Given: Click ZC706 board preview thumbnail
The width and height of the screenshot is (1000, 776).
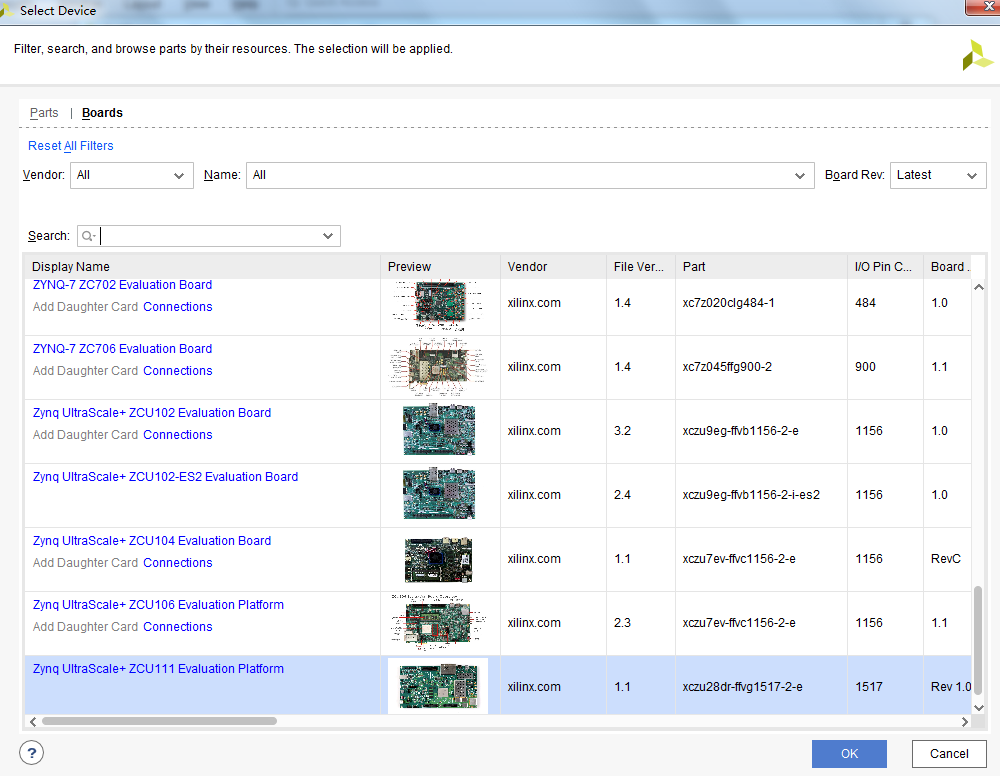Looking at the screenshot, I should (x=438, y=367).
